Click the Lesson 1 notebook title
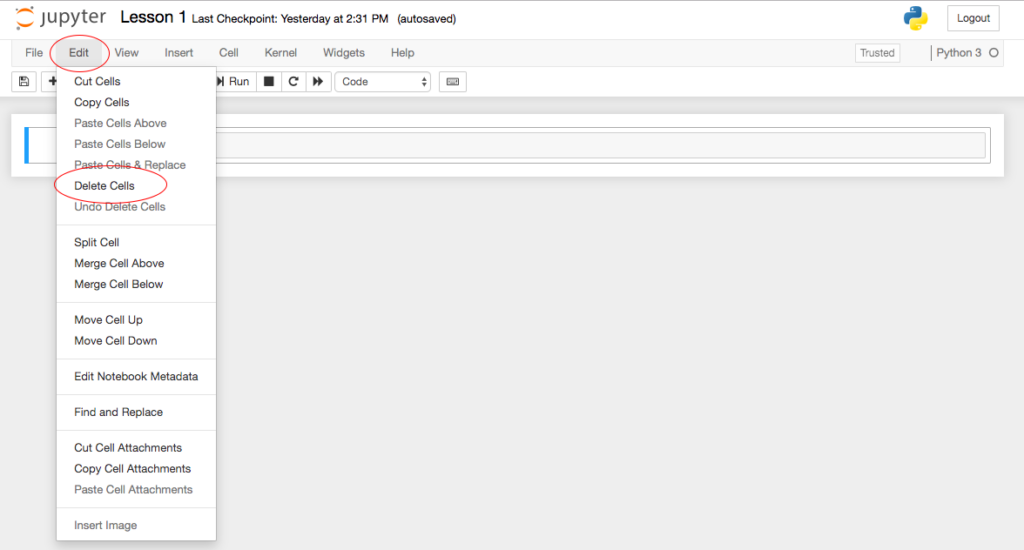1024x550 pixels. coord(153,18)
